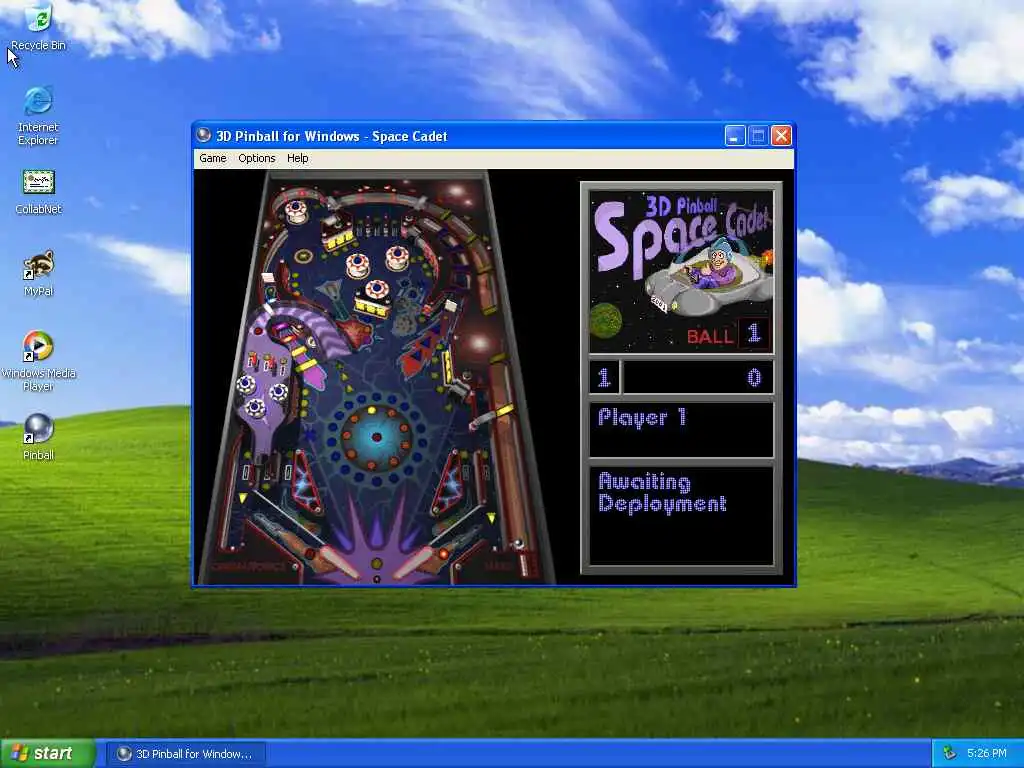Click the 3D Pinball taskbar button

[x=185, y=754]
